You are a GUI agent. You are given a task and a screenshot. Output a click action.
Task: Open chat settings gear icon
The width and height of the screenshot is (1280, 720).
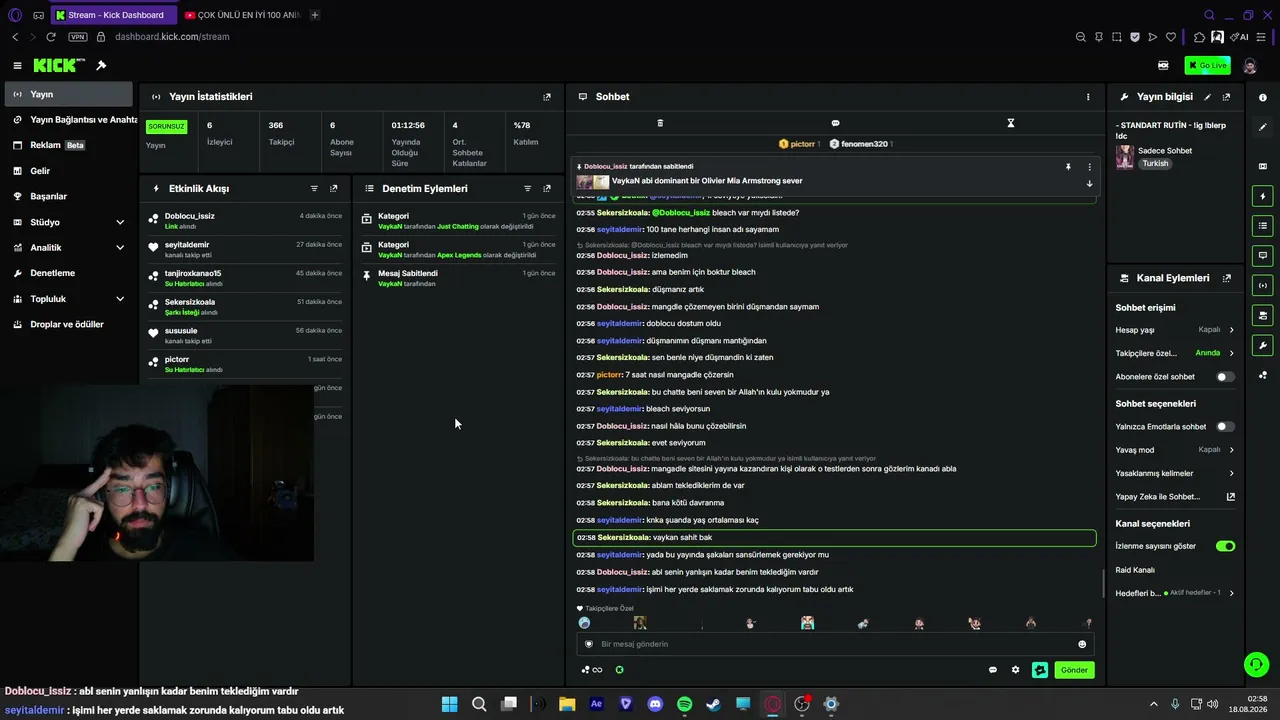click(x=1015, y=670)
